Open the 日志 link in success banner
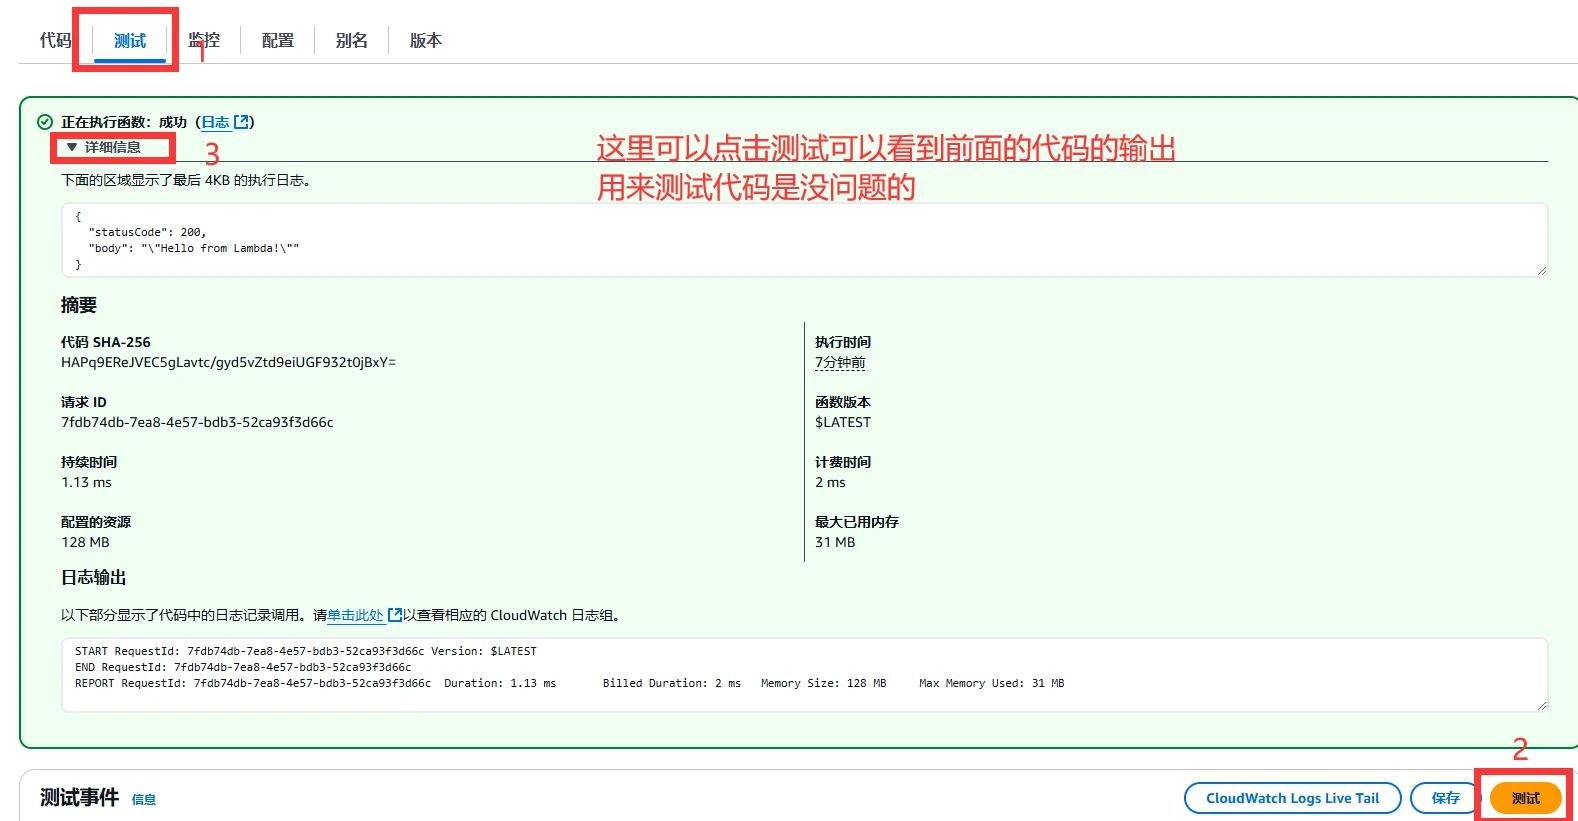The height and width of the screenshot is (821, 1578). [215, 122]
